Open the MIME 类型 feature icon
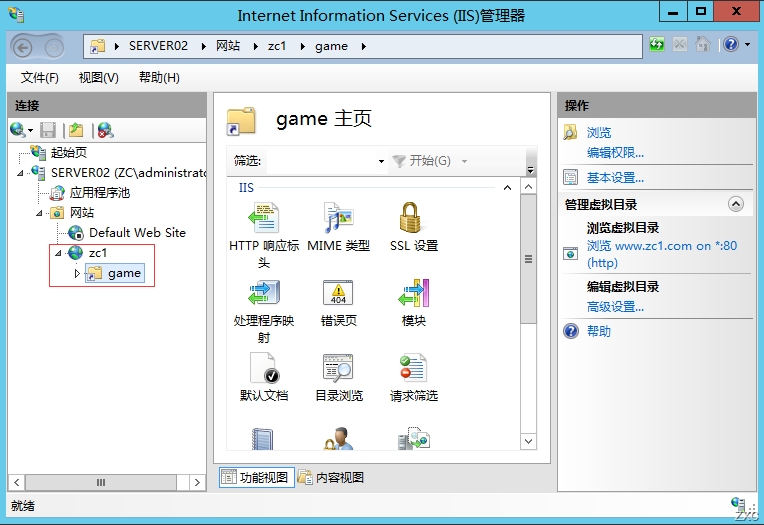764x525 pixels. pyautogui.click(x=339, y=218)
